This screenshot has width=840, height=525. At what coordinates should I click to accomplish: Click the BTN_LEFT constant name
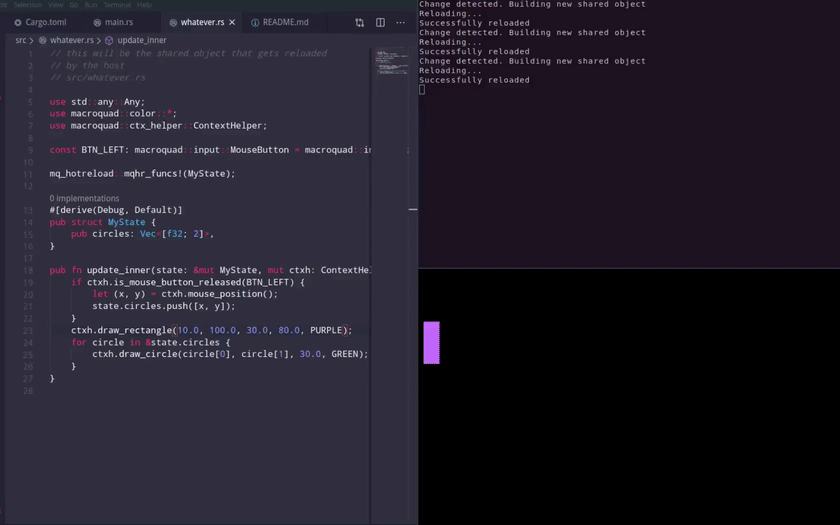[102, 150]
